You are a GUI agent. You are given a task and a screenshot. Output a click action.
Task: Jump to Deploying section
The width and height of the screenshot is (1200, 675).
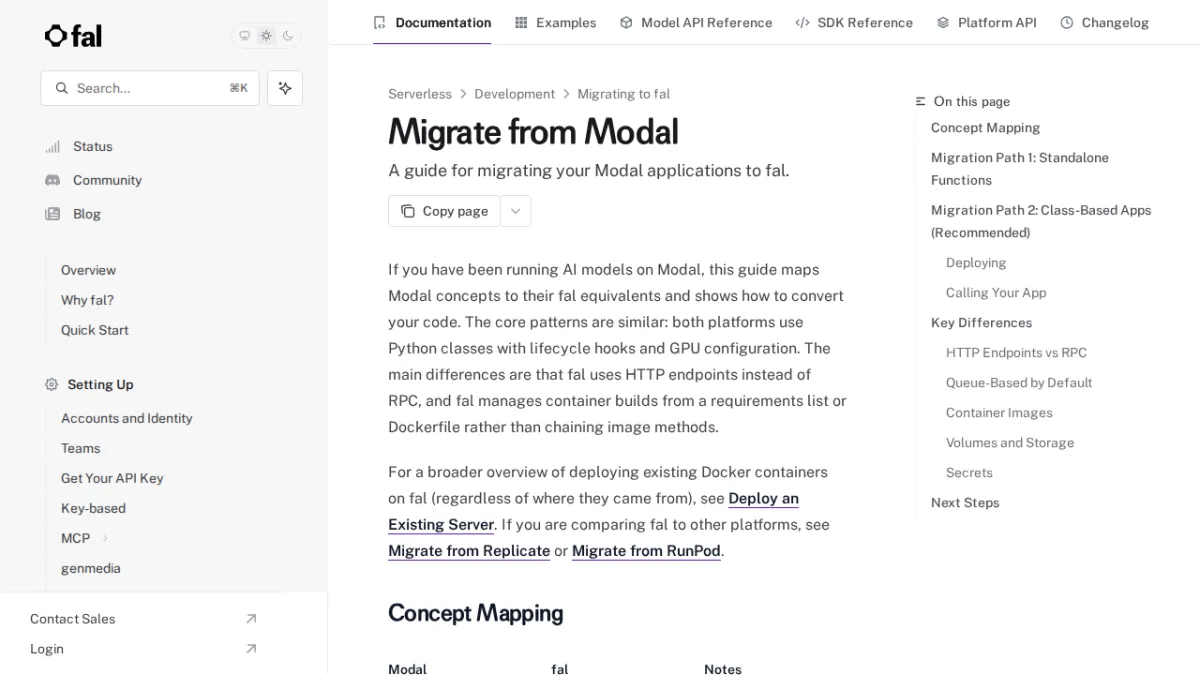pos(976,263)
